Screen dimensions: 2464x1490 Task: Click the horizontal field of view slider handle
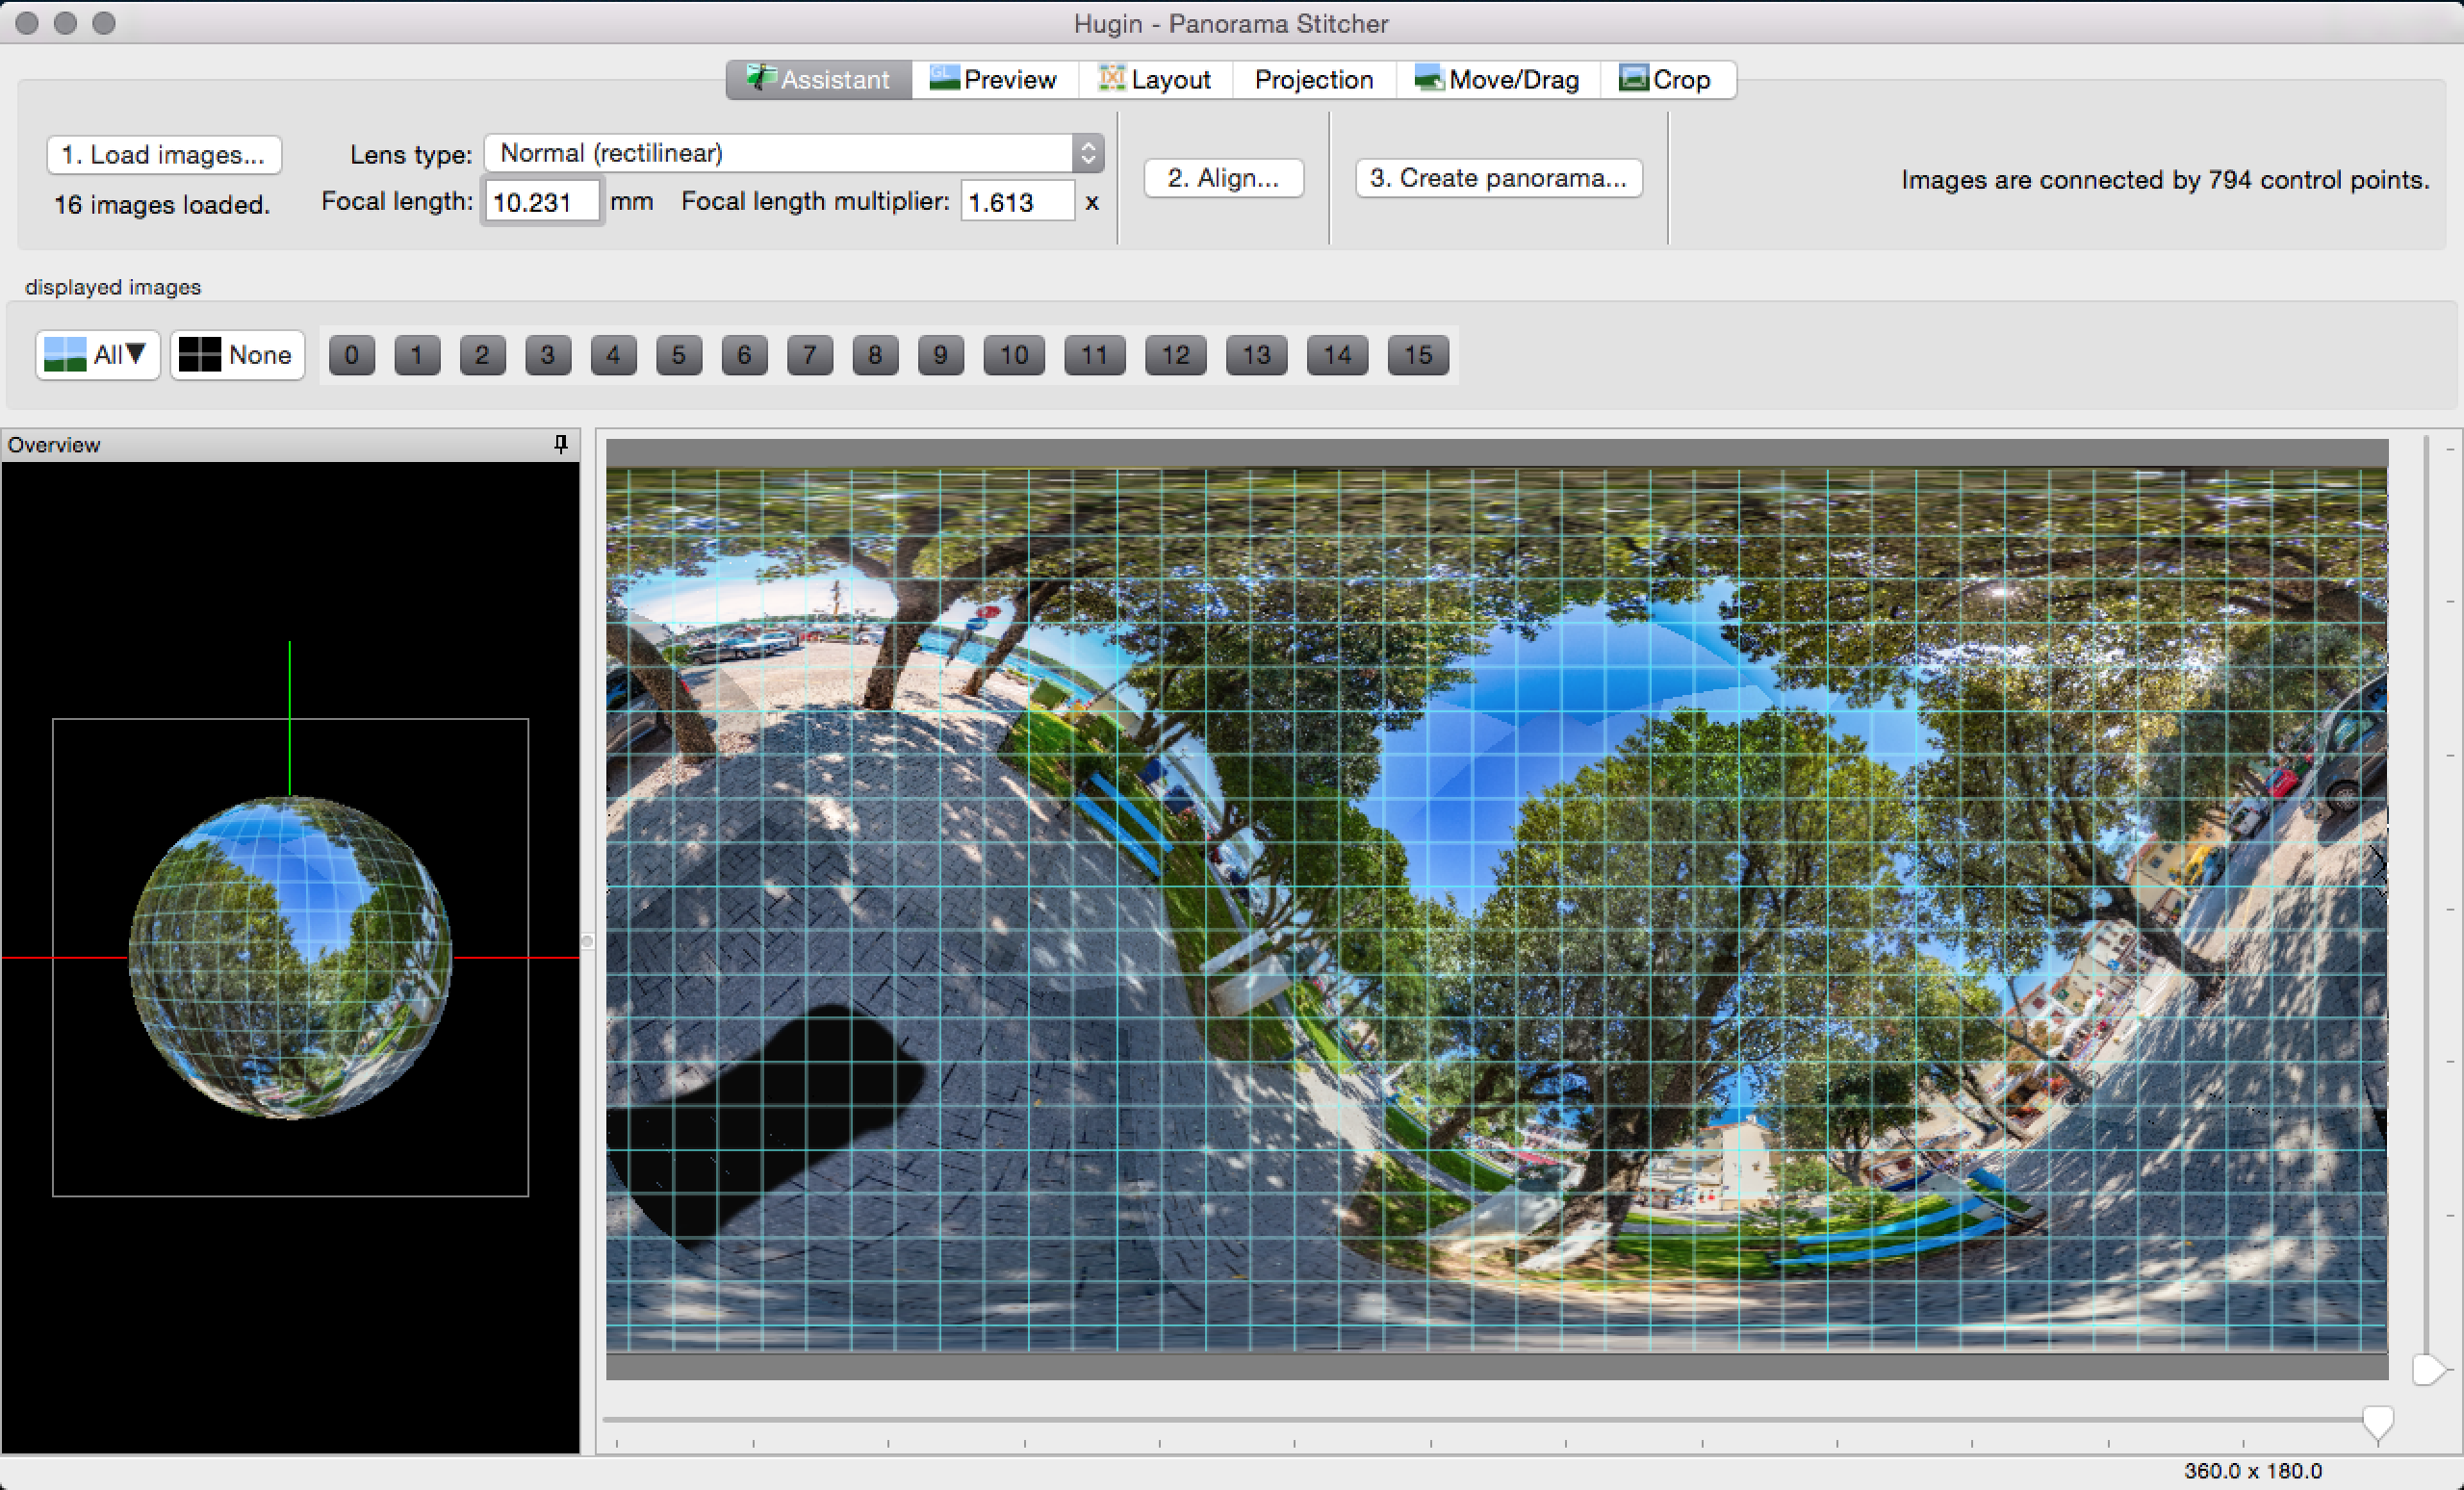2377,1421
